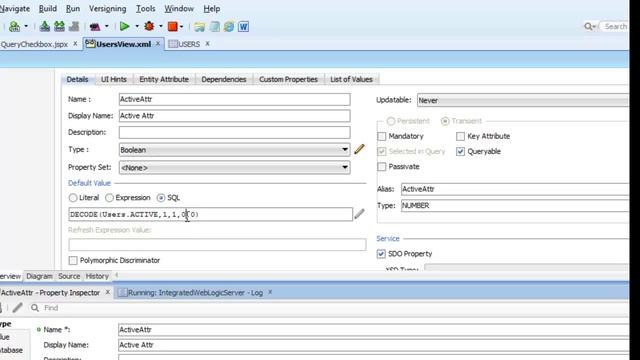The width and height of the screenshot is (640, 360).
Task: Open the dropdown arrow beside database connection icon
Action: pyautogui.click(x=26, y=27)
